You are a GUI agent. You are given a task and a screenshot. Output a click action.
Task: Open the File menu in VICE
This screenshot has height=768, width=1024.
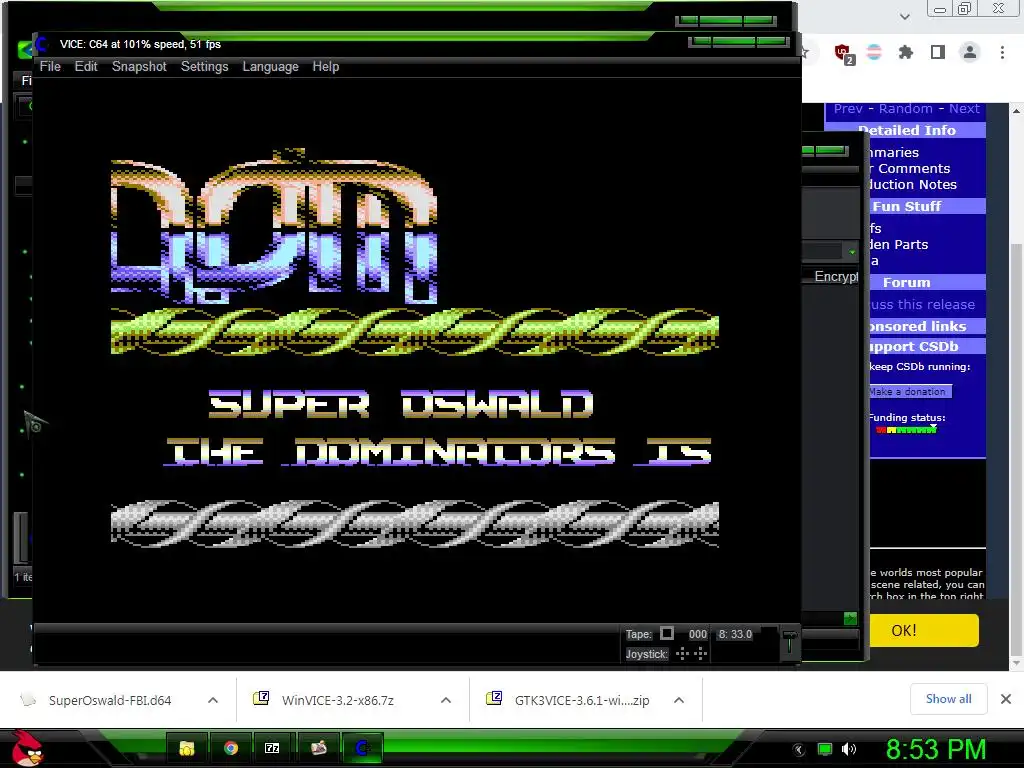[50, 67]
